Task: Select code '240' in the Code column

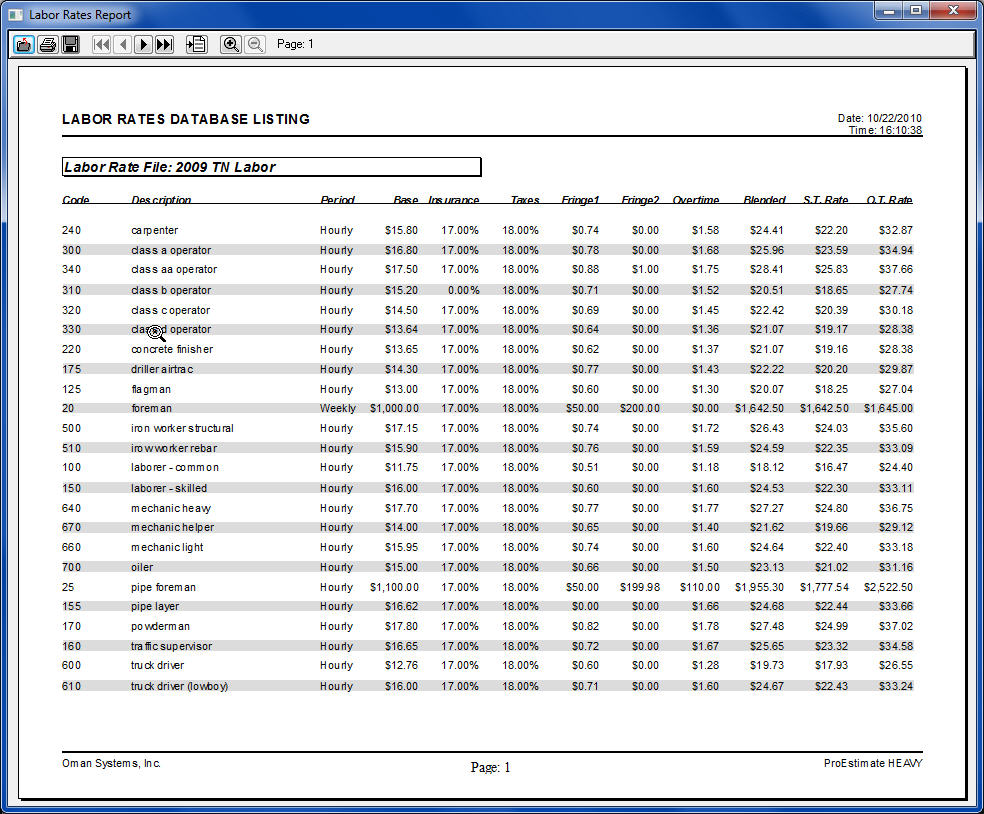Action: pyautogui.click(x=71, y=230)
